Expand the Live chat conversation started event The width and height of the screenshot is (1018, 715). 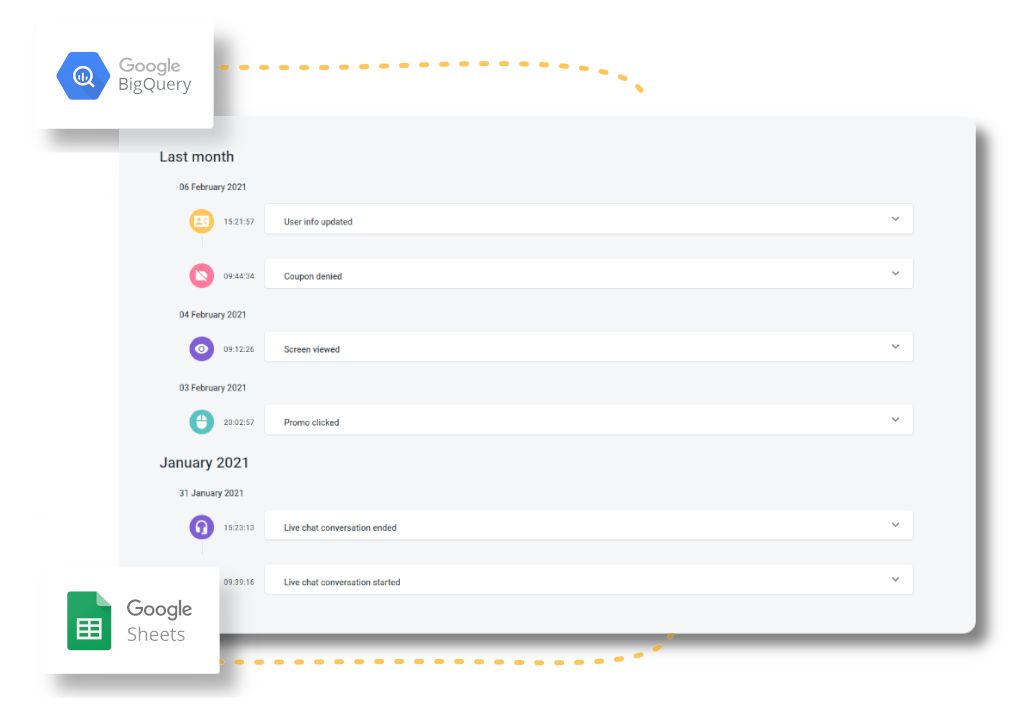click(897, 578)
